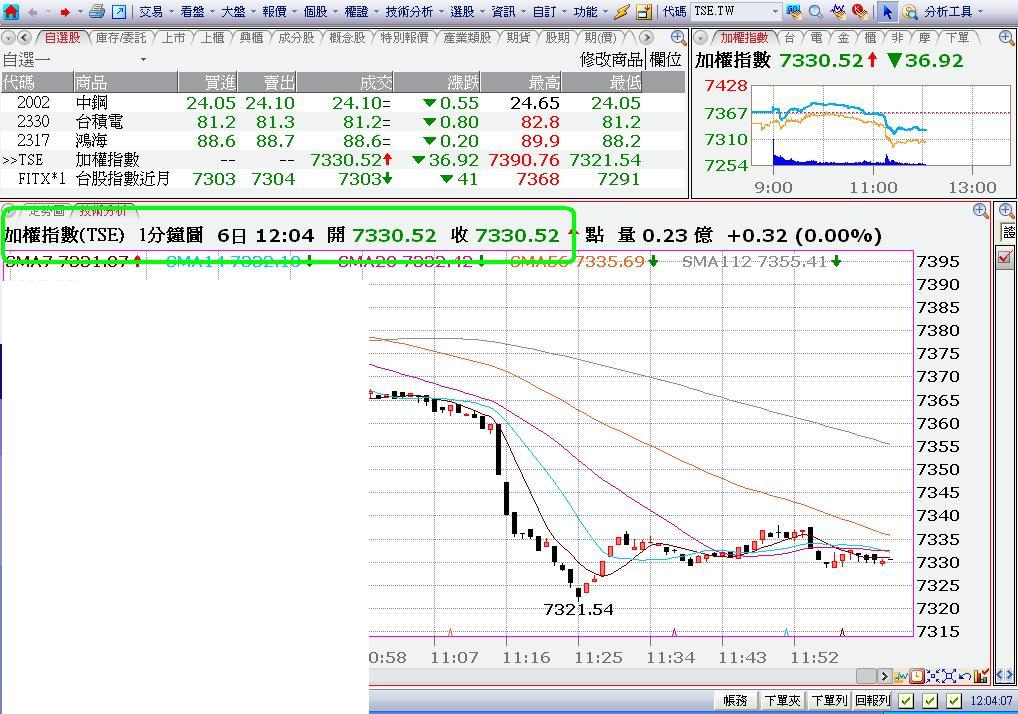The width and height of the screenshot is (1018, 714).
Task: Click the grey back arrow icon
Action: [x=32, y=12]
